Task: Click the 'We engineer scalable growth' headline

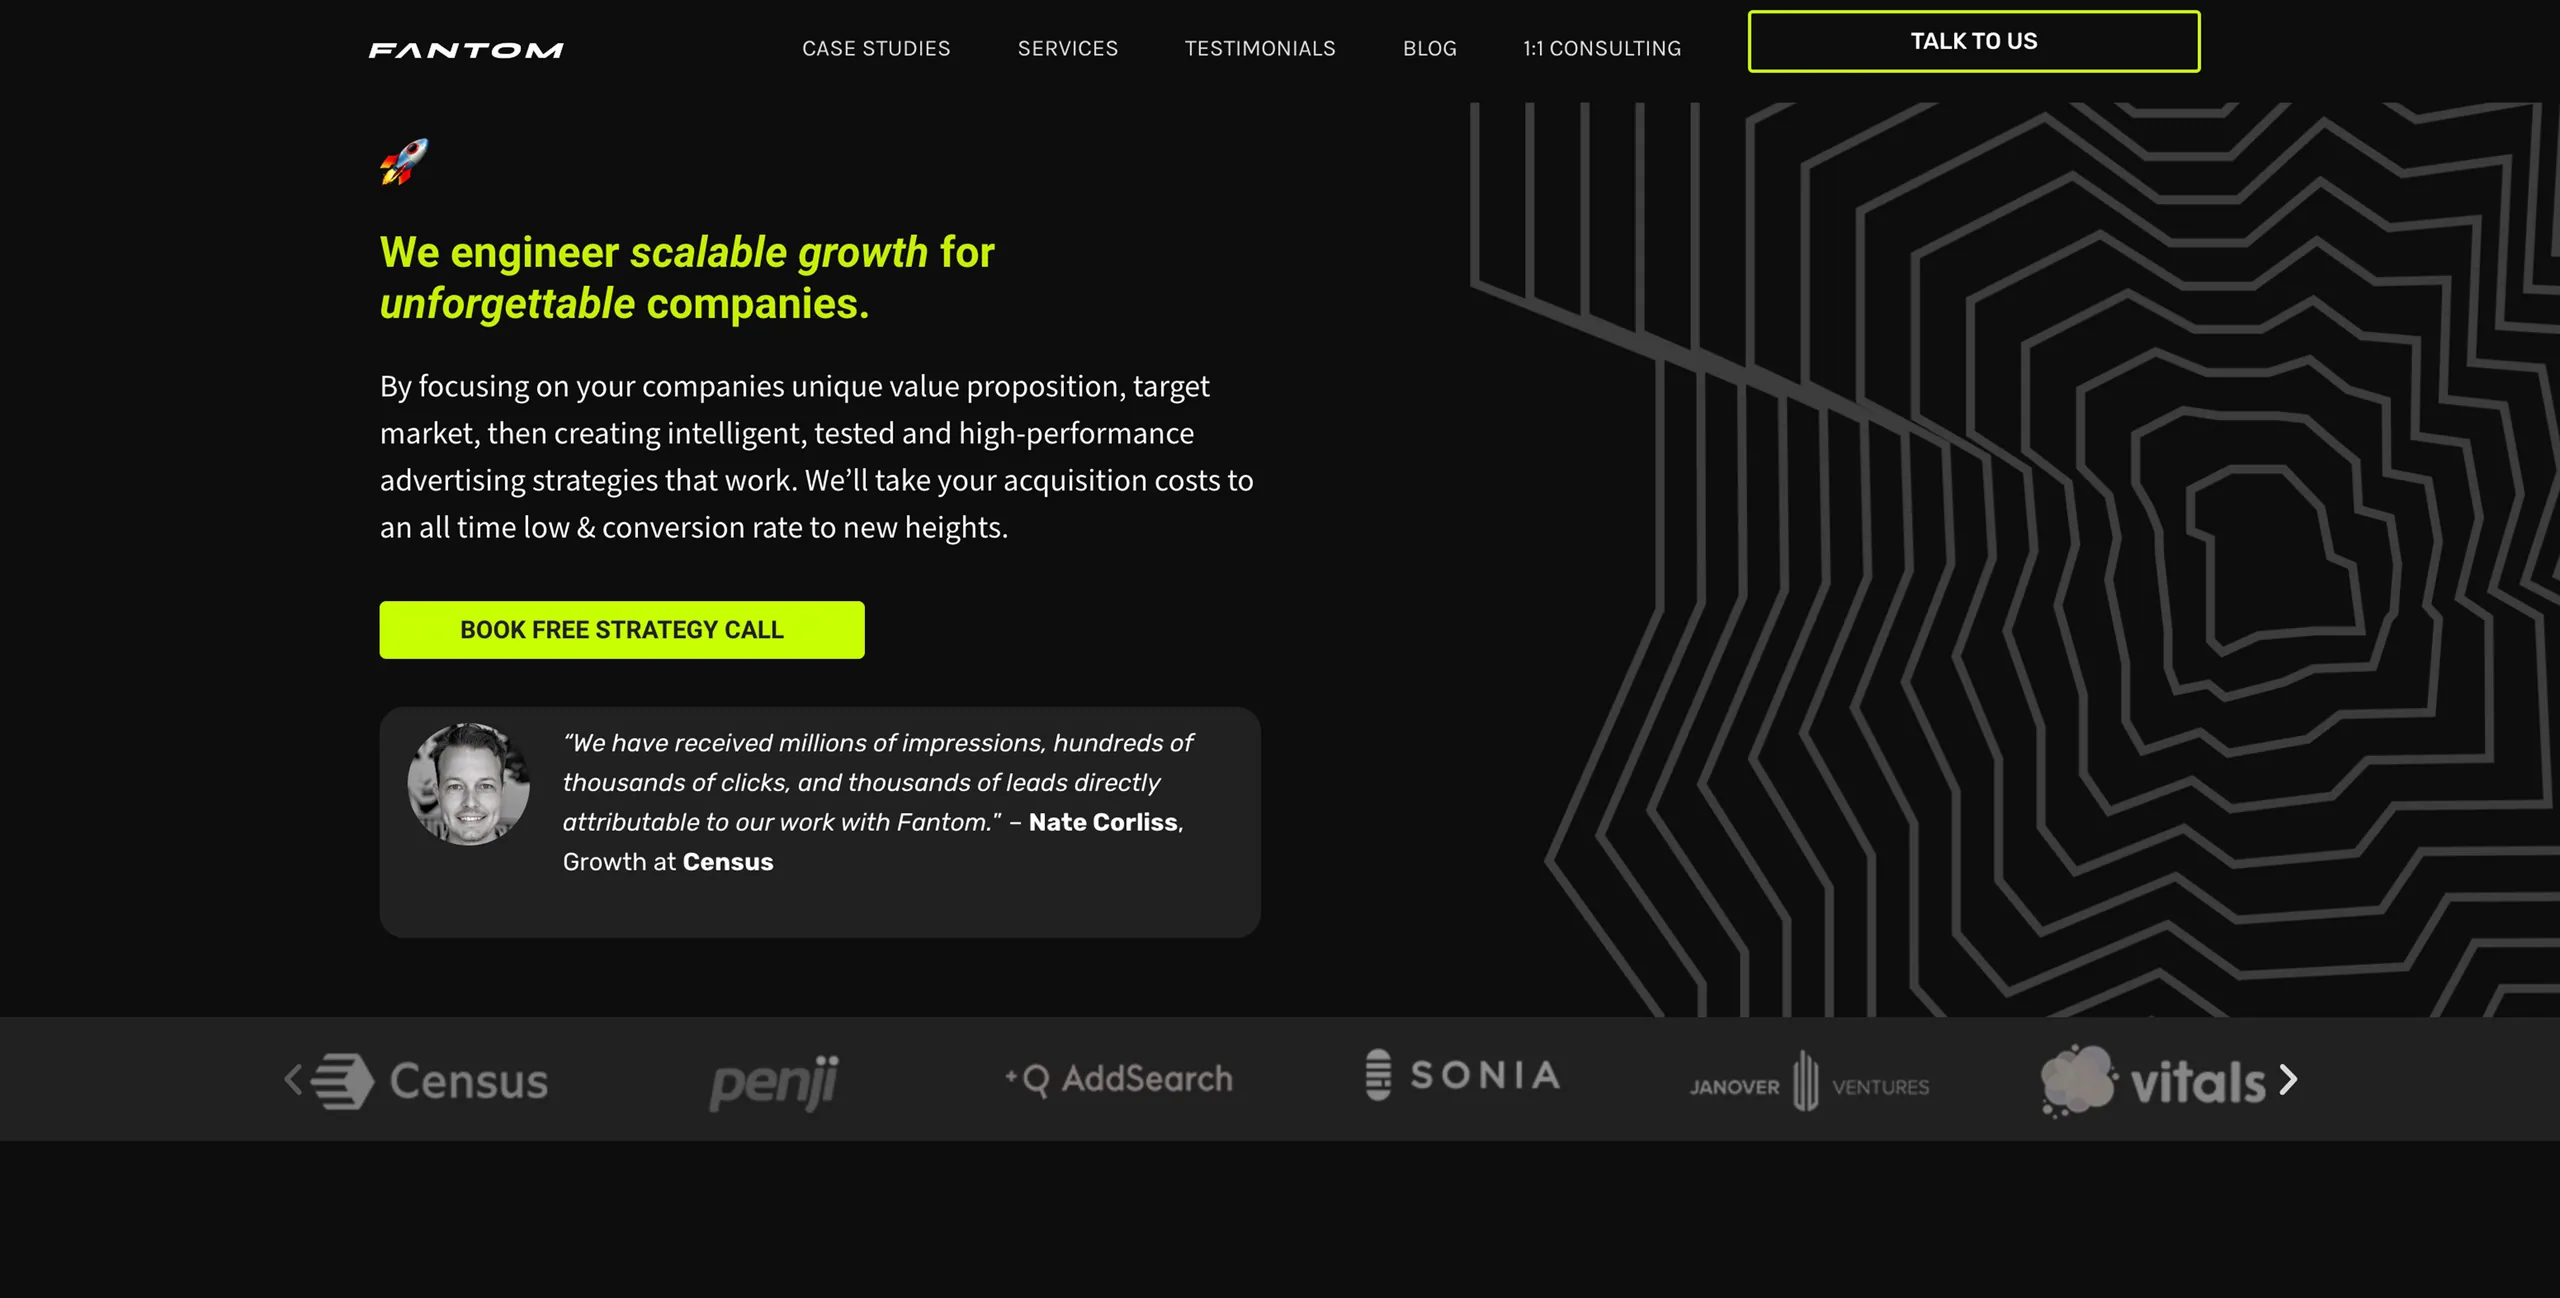Action: [687, 278]
